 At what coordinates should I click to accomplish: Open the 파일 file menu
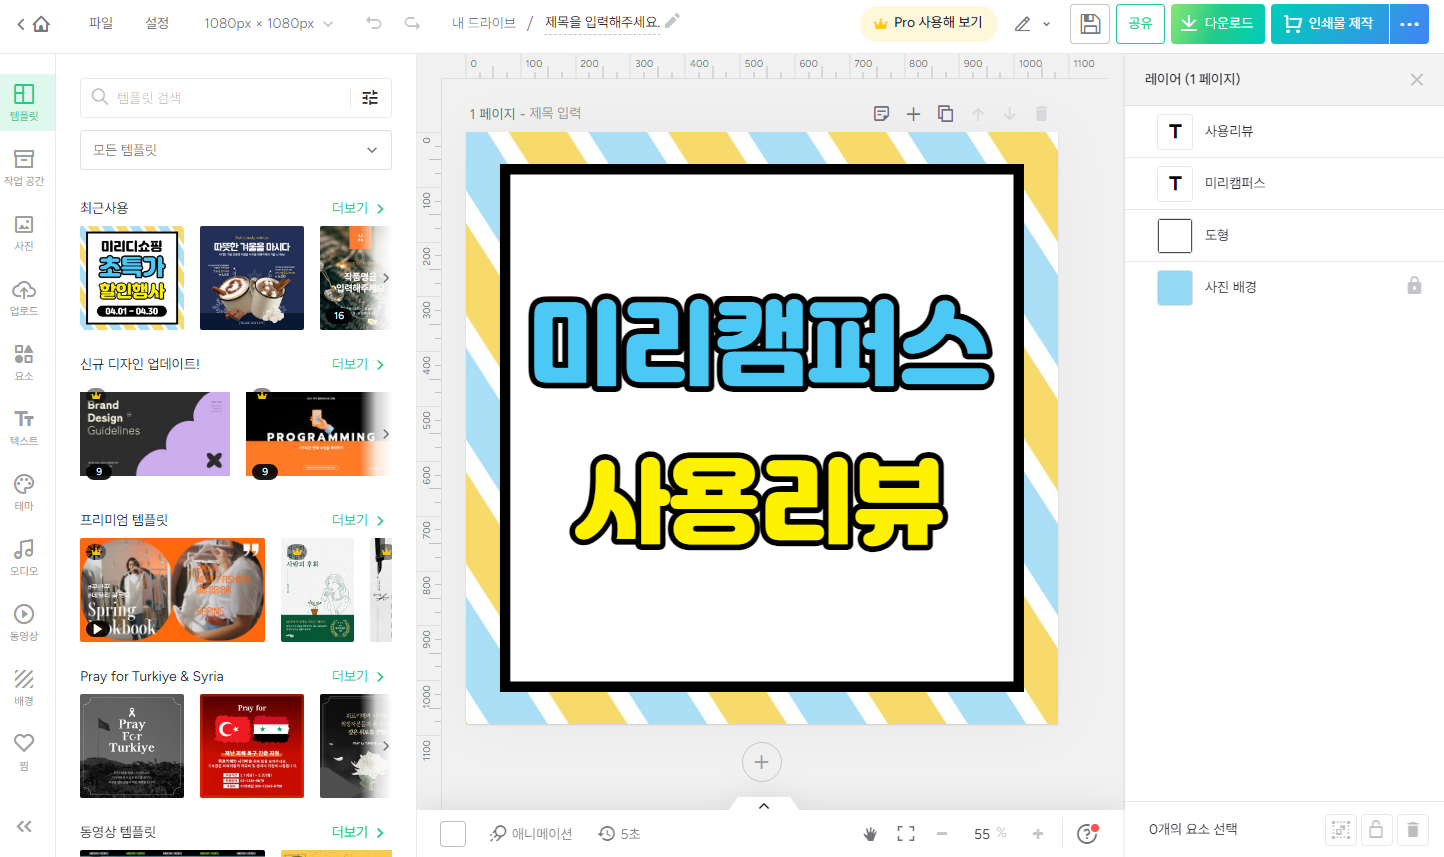(x=101, y=23)
